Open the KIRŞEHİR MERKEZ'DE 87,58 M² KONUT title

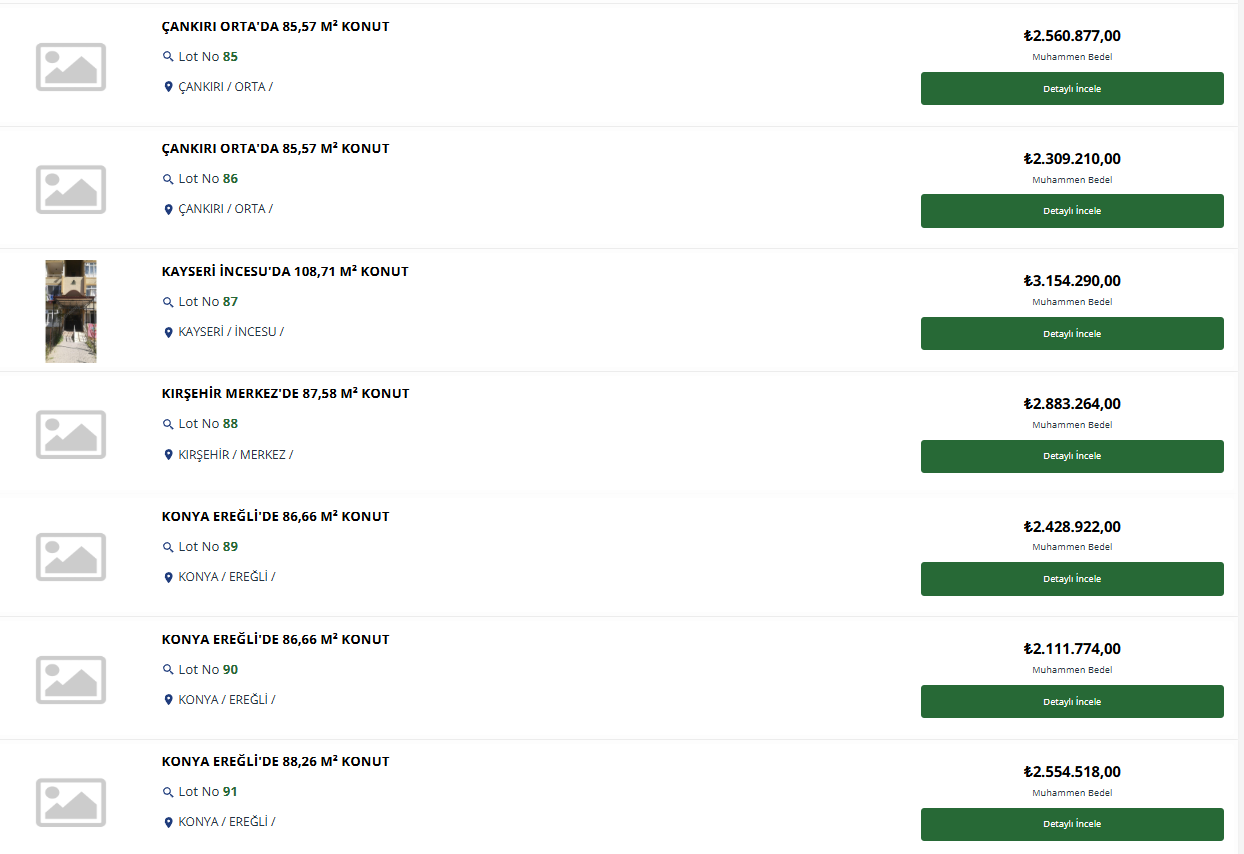tap(285, 394)
